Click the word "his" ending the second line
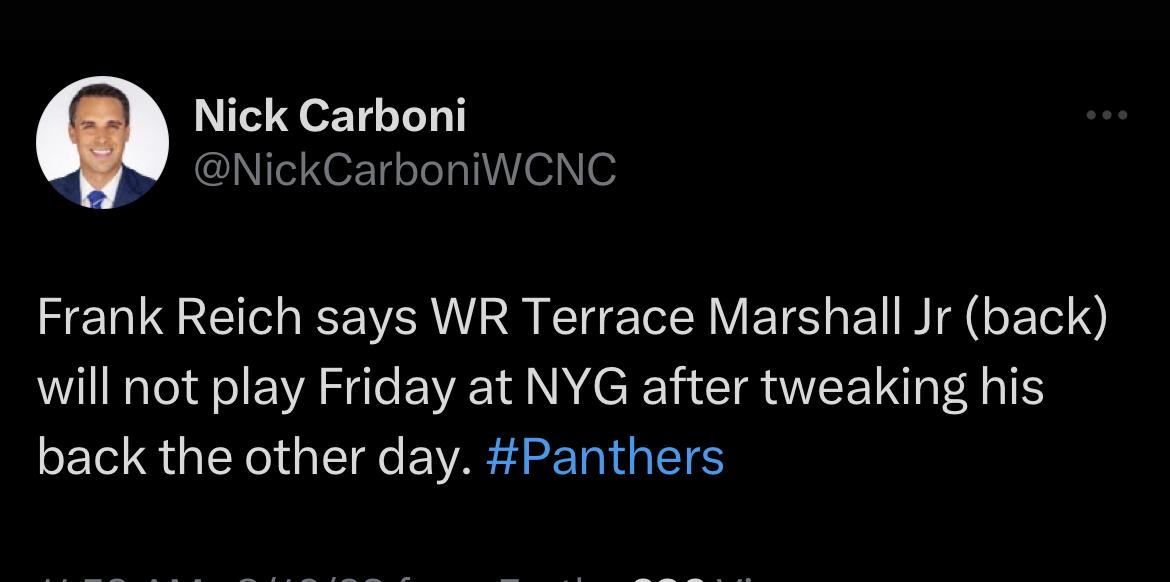 (x=1010, y=388)
